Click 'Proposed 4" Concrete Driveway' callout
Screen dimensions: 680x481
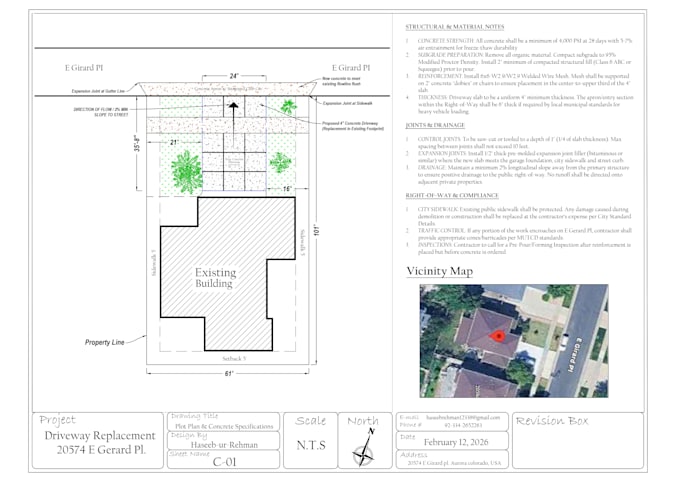(x=350, y=123)
